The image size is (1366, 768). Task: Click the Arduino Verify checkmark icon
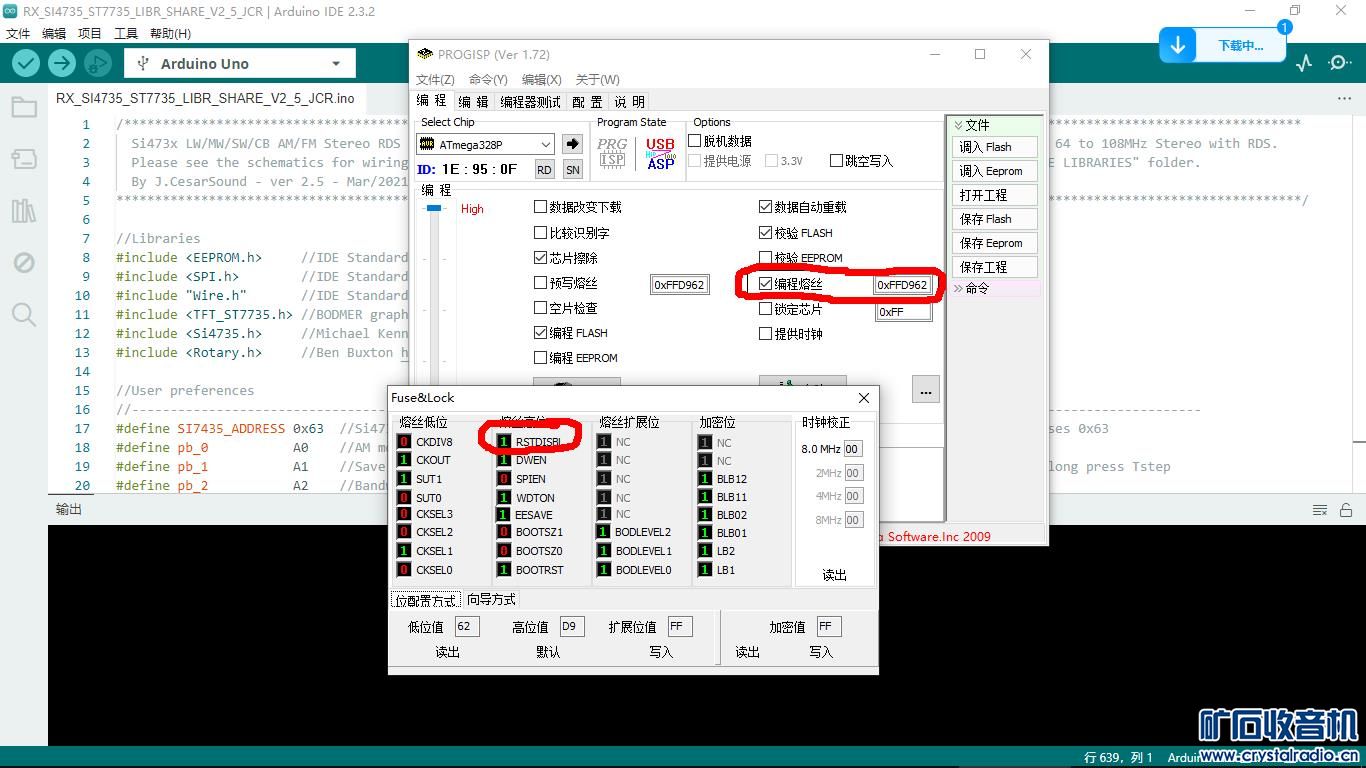(x=26, y=63)
